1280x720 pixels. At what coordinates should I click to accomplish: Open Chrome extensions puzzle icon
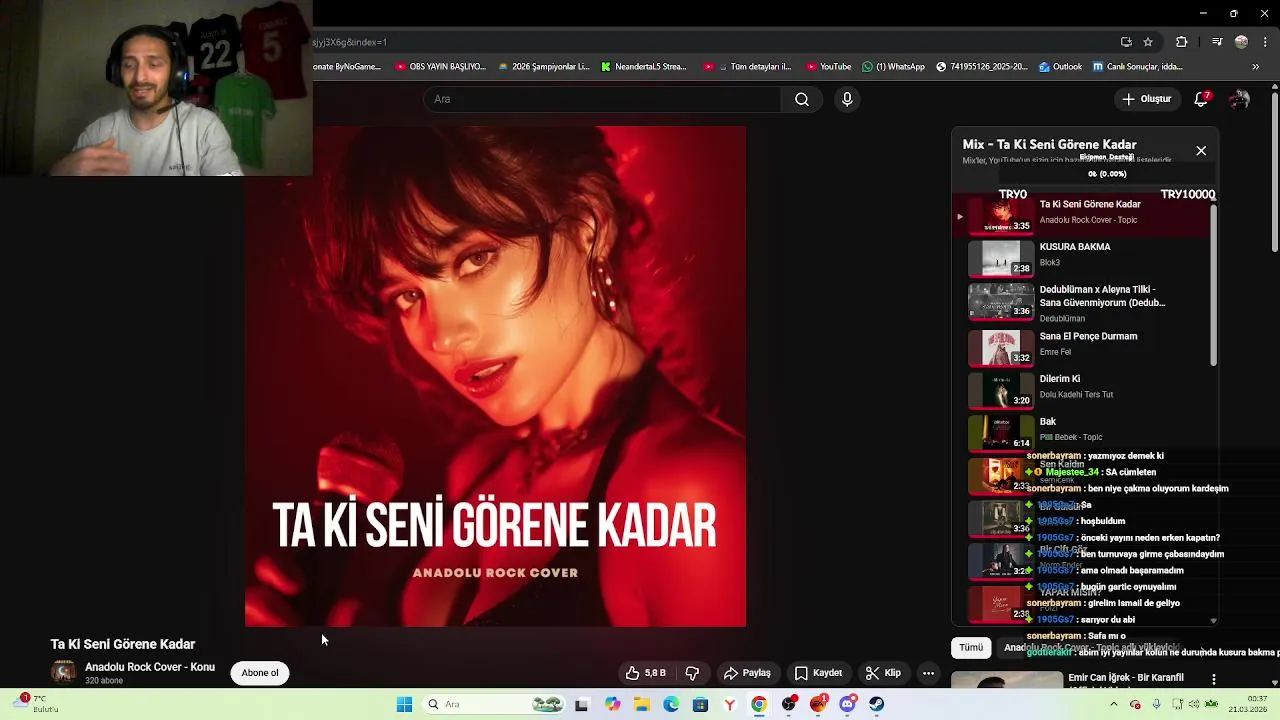point(1181,42)
